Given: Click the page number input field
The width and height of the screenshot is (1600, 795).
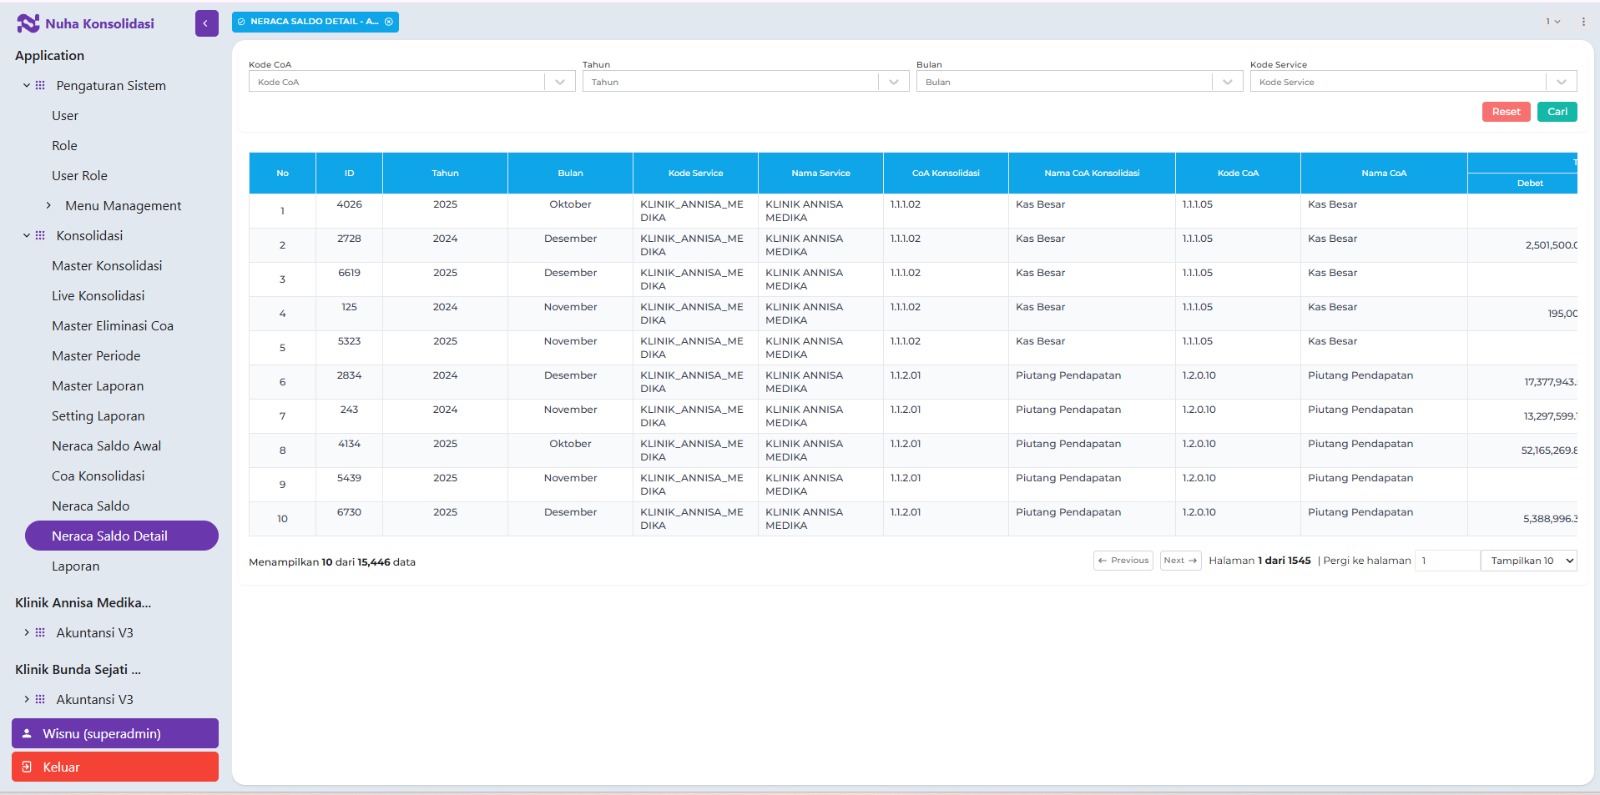Looking at the screenshot, I should 1447,560.
